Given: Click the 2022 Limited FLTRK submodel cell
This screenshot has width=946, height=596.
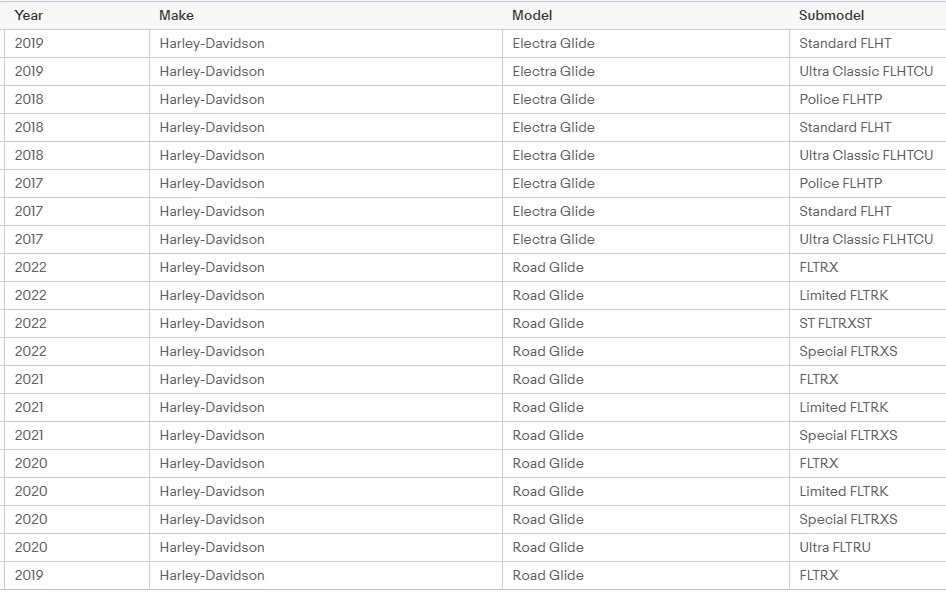Looking at the screenshot, I should pyautogui.click(x=868, y=296).
